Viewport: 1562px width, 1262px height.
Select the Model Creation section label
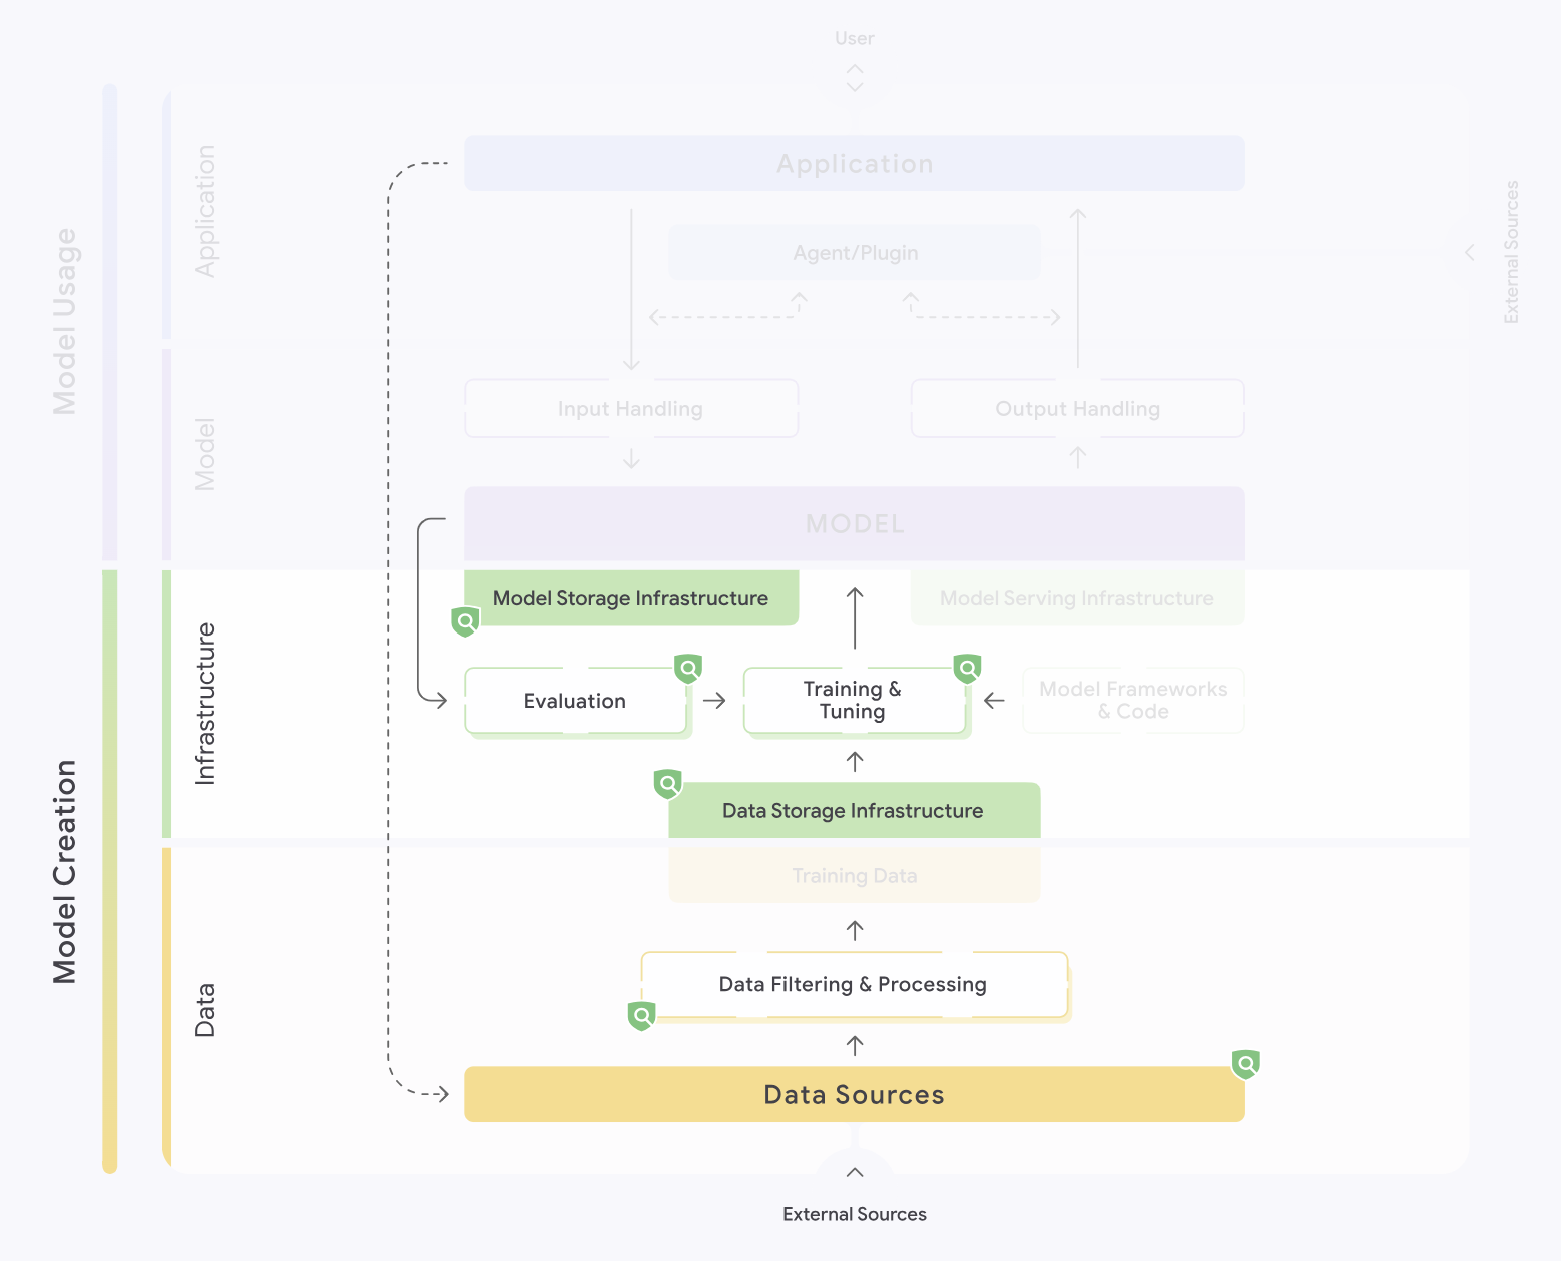(x=65, y=871)
